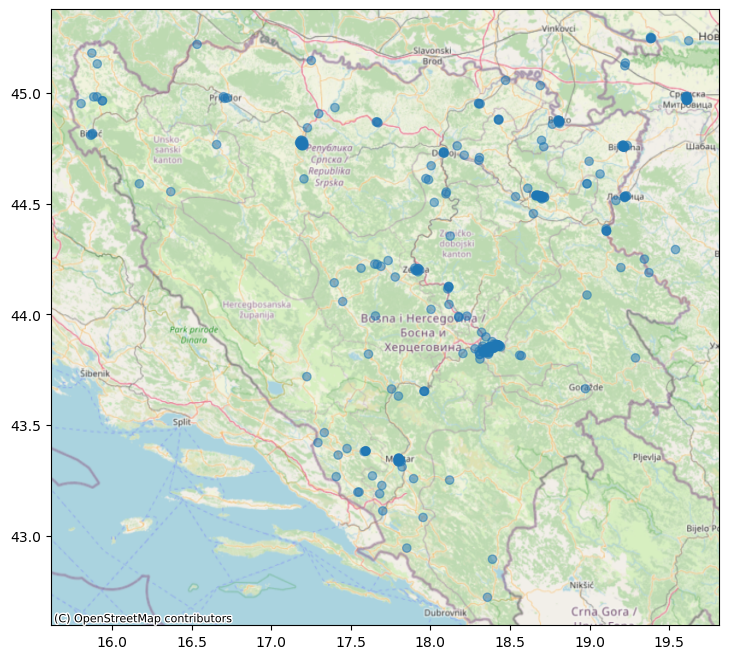Click the Republika Srpska region label

coord(329,165)
